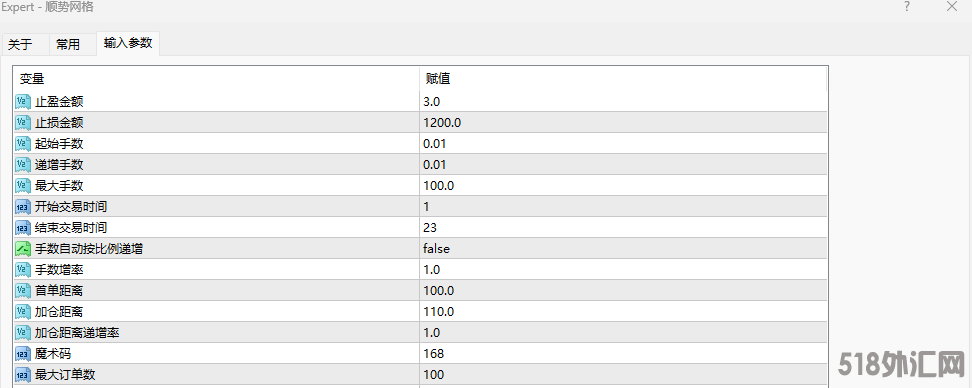Image resolution: width=972 pixels, height=388 pixels.
Task: Switch to the 关于 tab
Action: 20,45
